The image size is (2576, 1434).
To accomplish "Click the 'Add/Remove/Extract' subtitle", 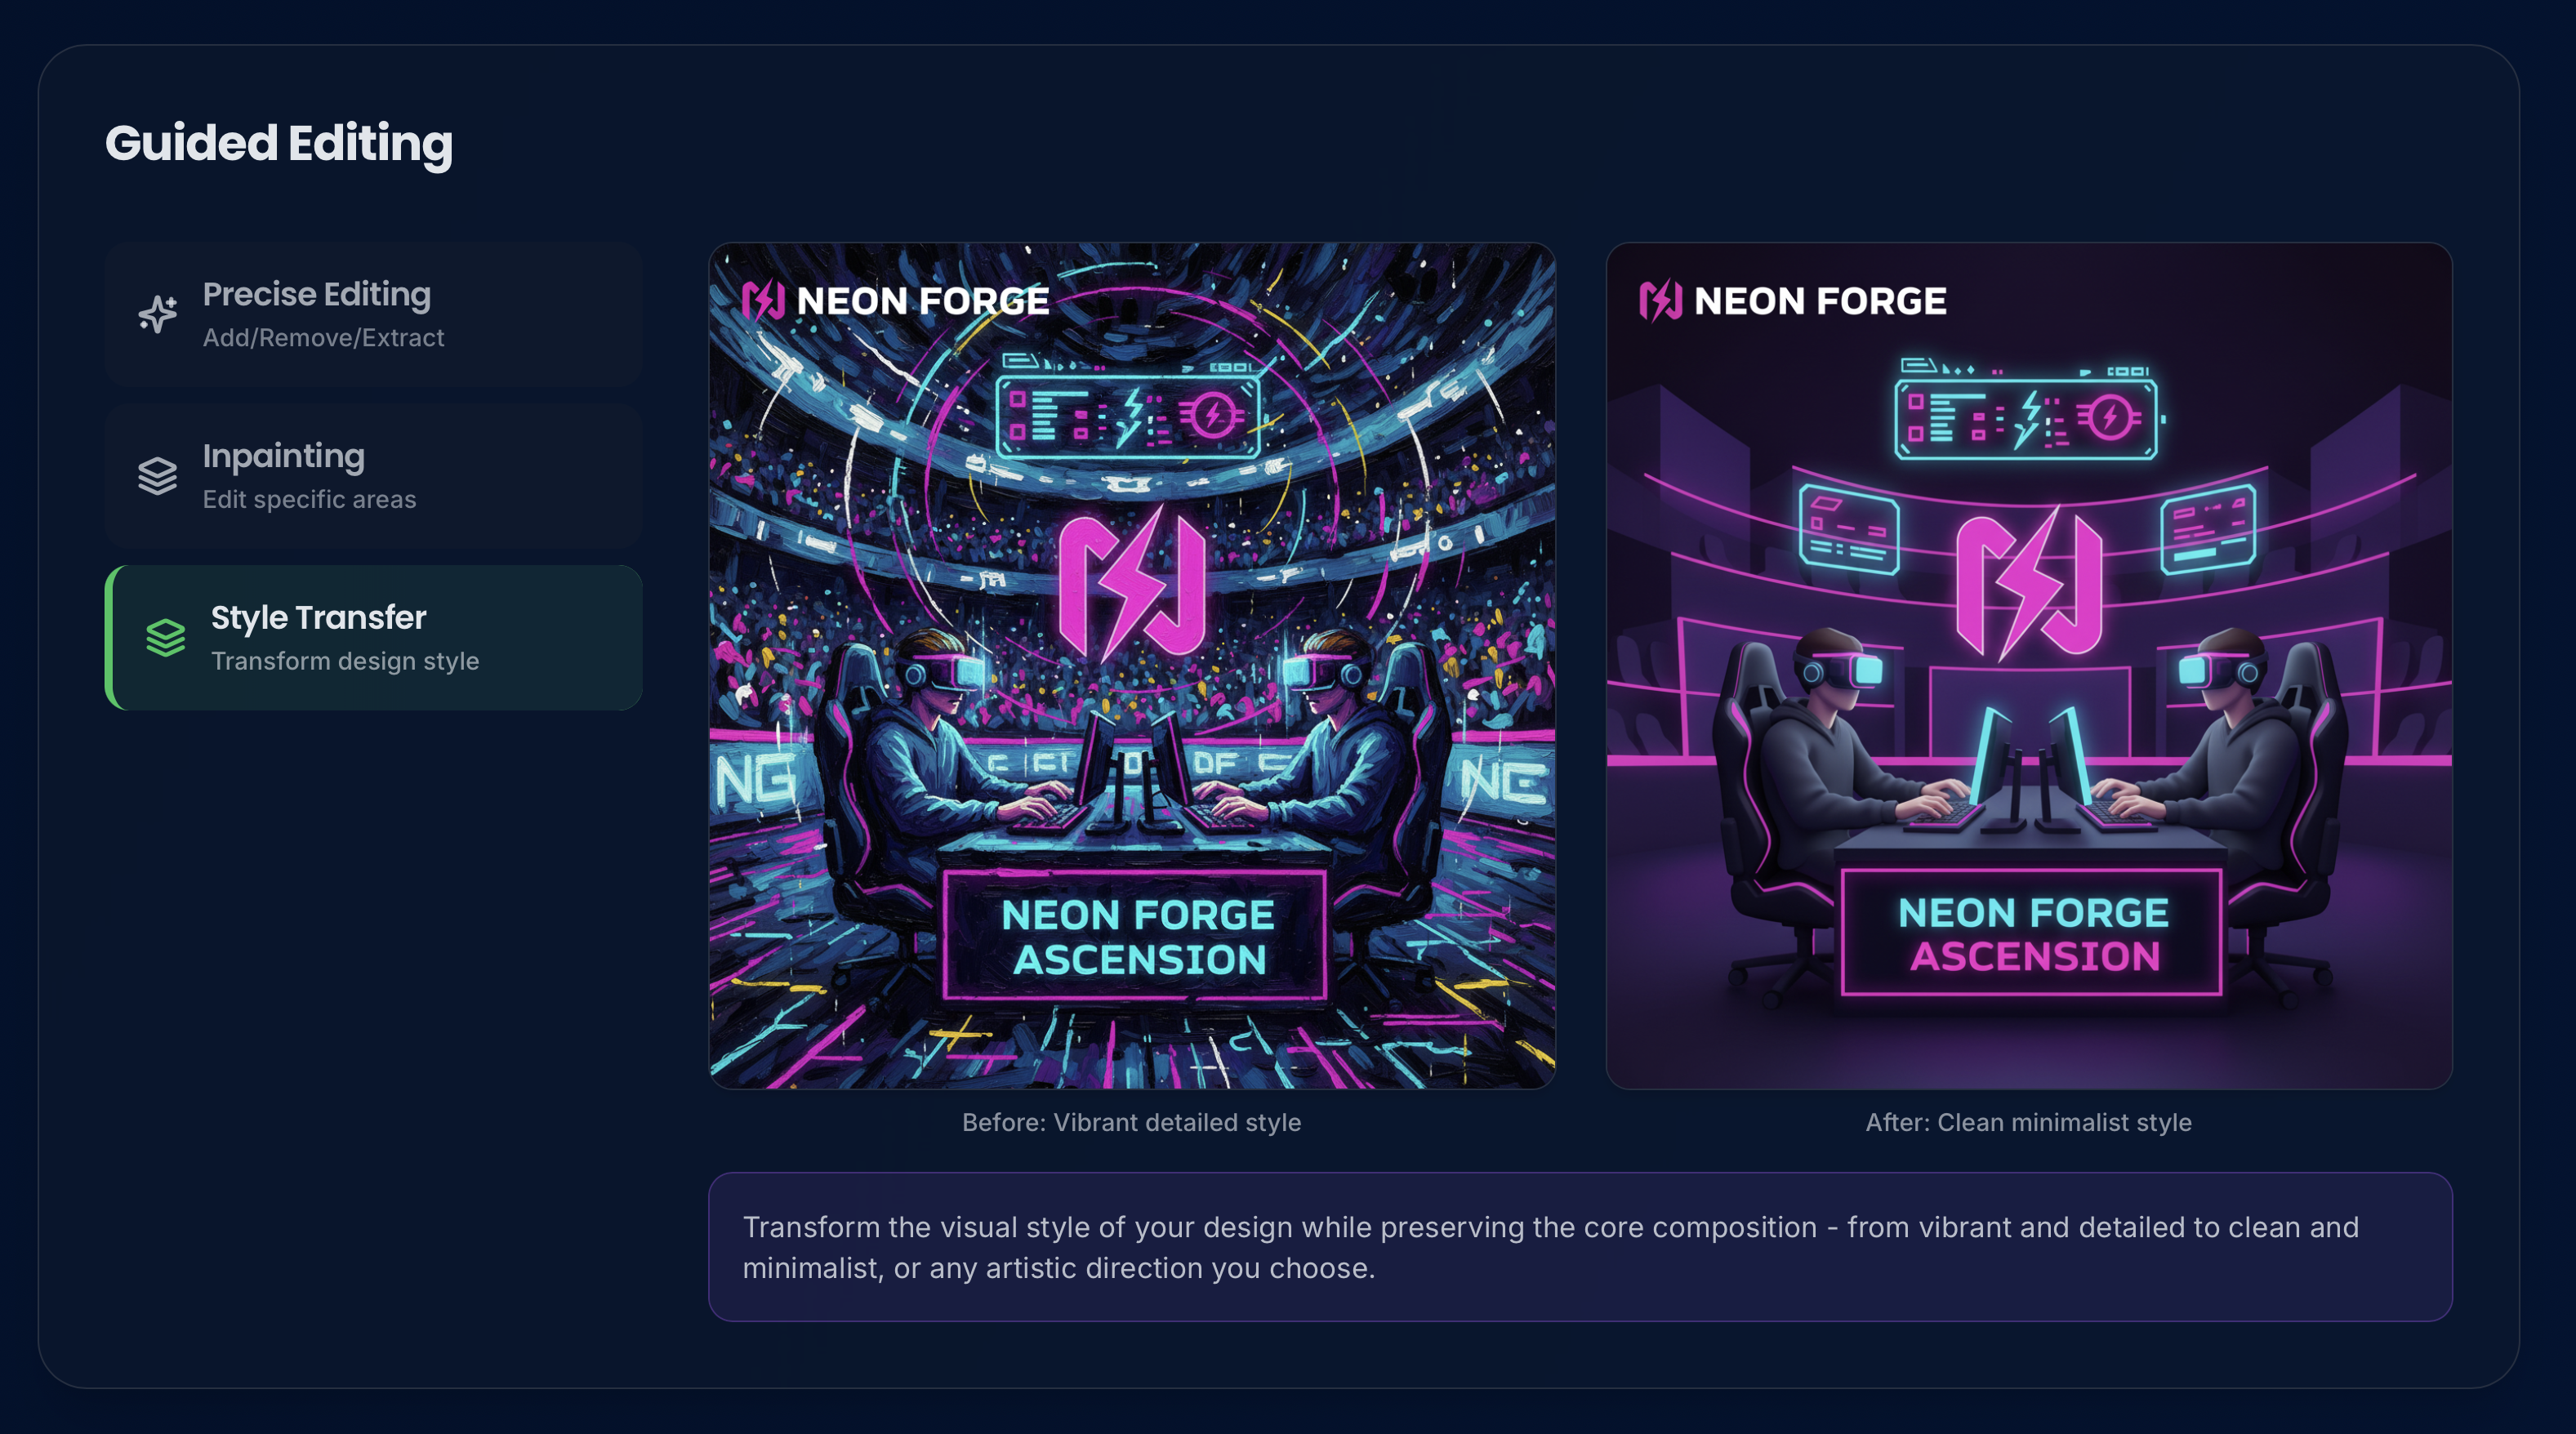I will click(323, 337).
